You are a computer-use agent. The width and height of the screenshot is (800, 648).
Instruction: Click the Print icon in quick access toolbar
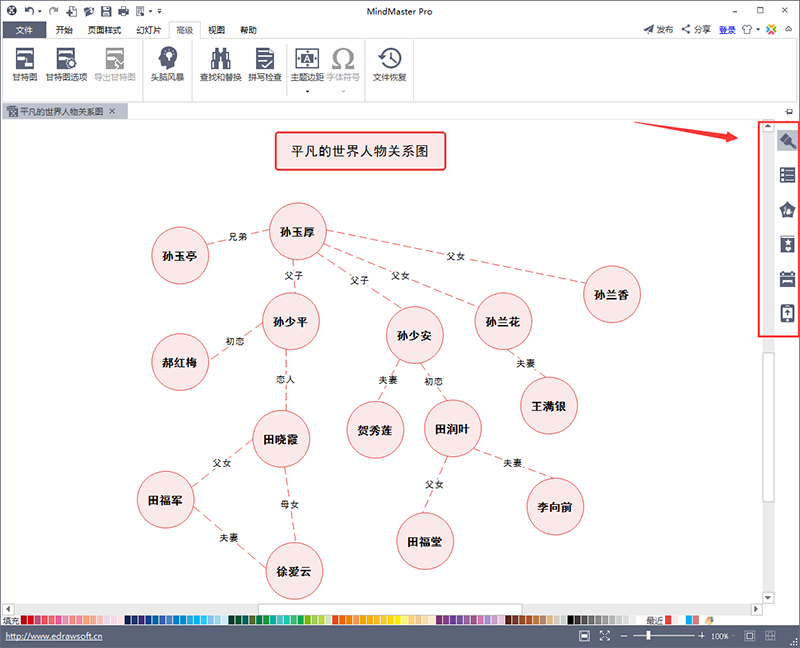[123, 11]
